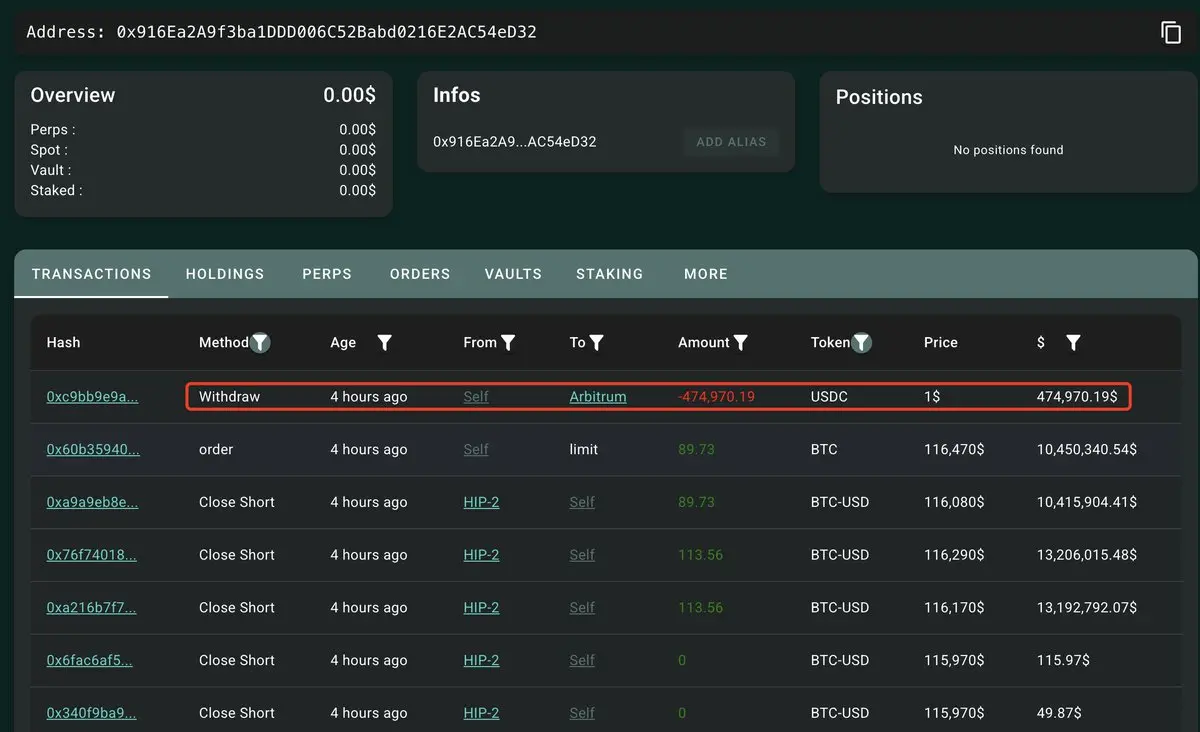Viewport: 1200px width, 732px height.
Task: Open the From column filter
Action: click(508, 343)
